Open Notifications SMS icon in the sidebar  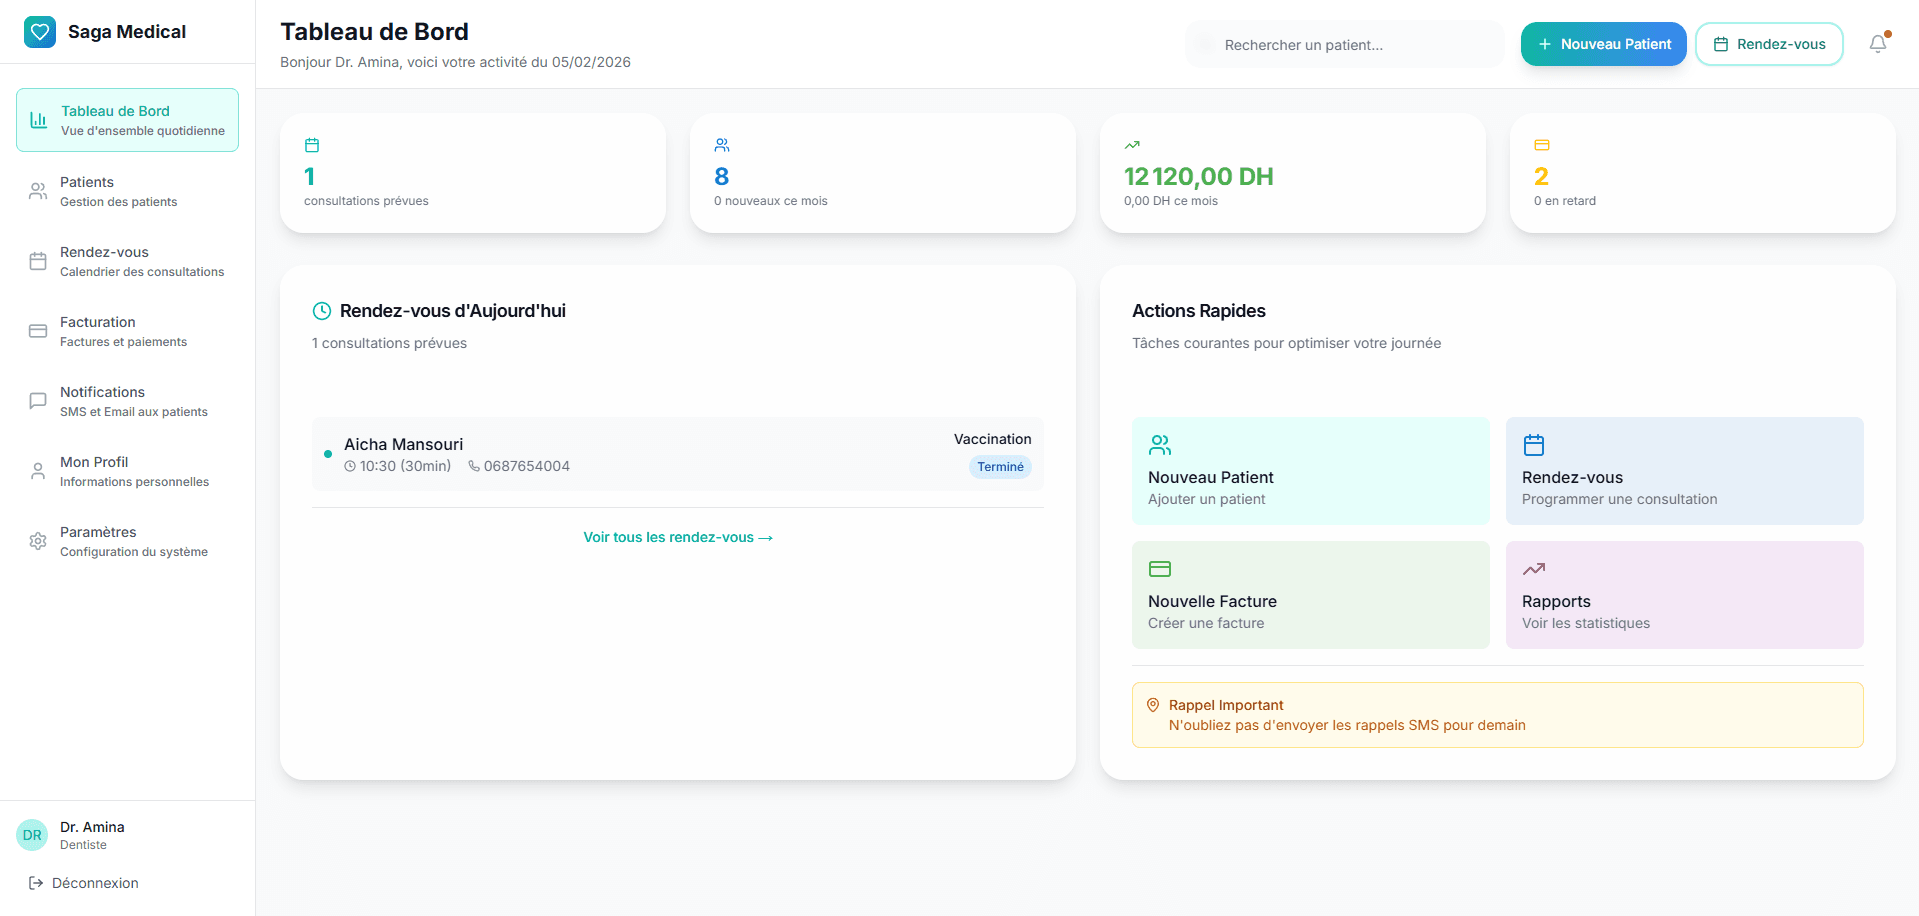tap(37, 401)
